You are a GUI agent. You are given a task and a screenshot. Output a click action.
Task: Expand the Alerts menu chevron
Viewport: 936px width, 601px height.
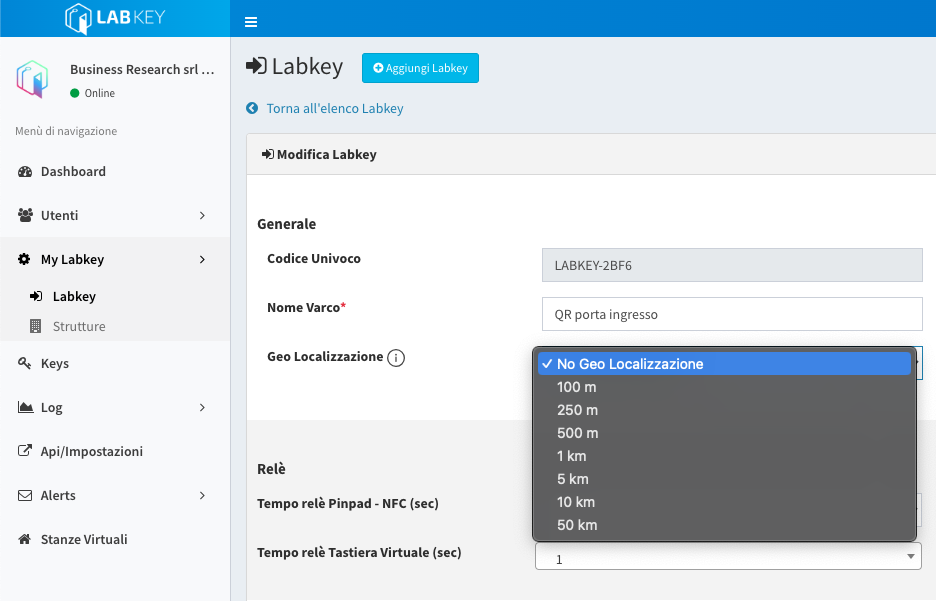point(202,495)
